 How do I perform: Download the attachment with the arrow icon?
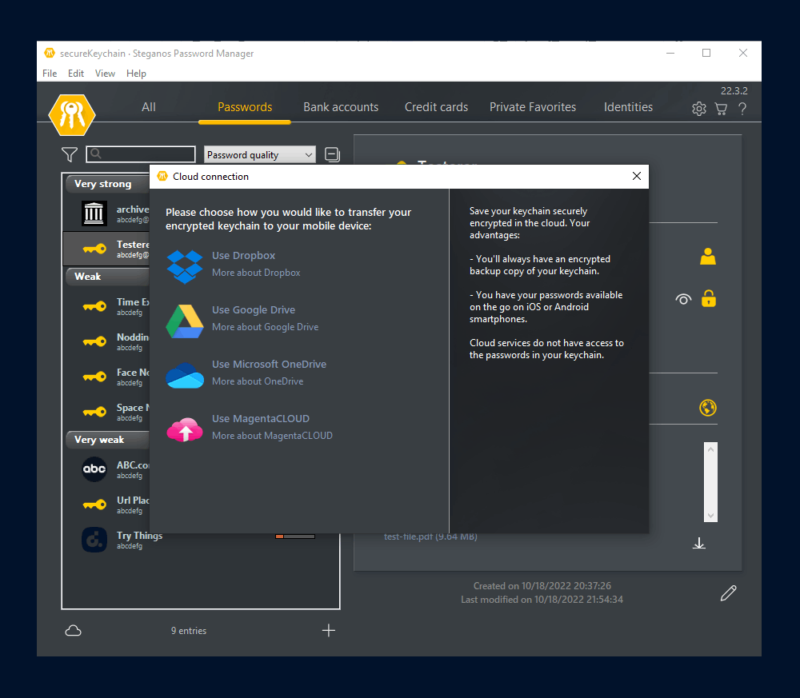click(699, 544)
